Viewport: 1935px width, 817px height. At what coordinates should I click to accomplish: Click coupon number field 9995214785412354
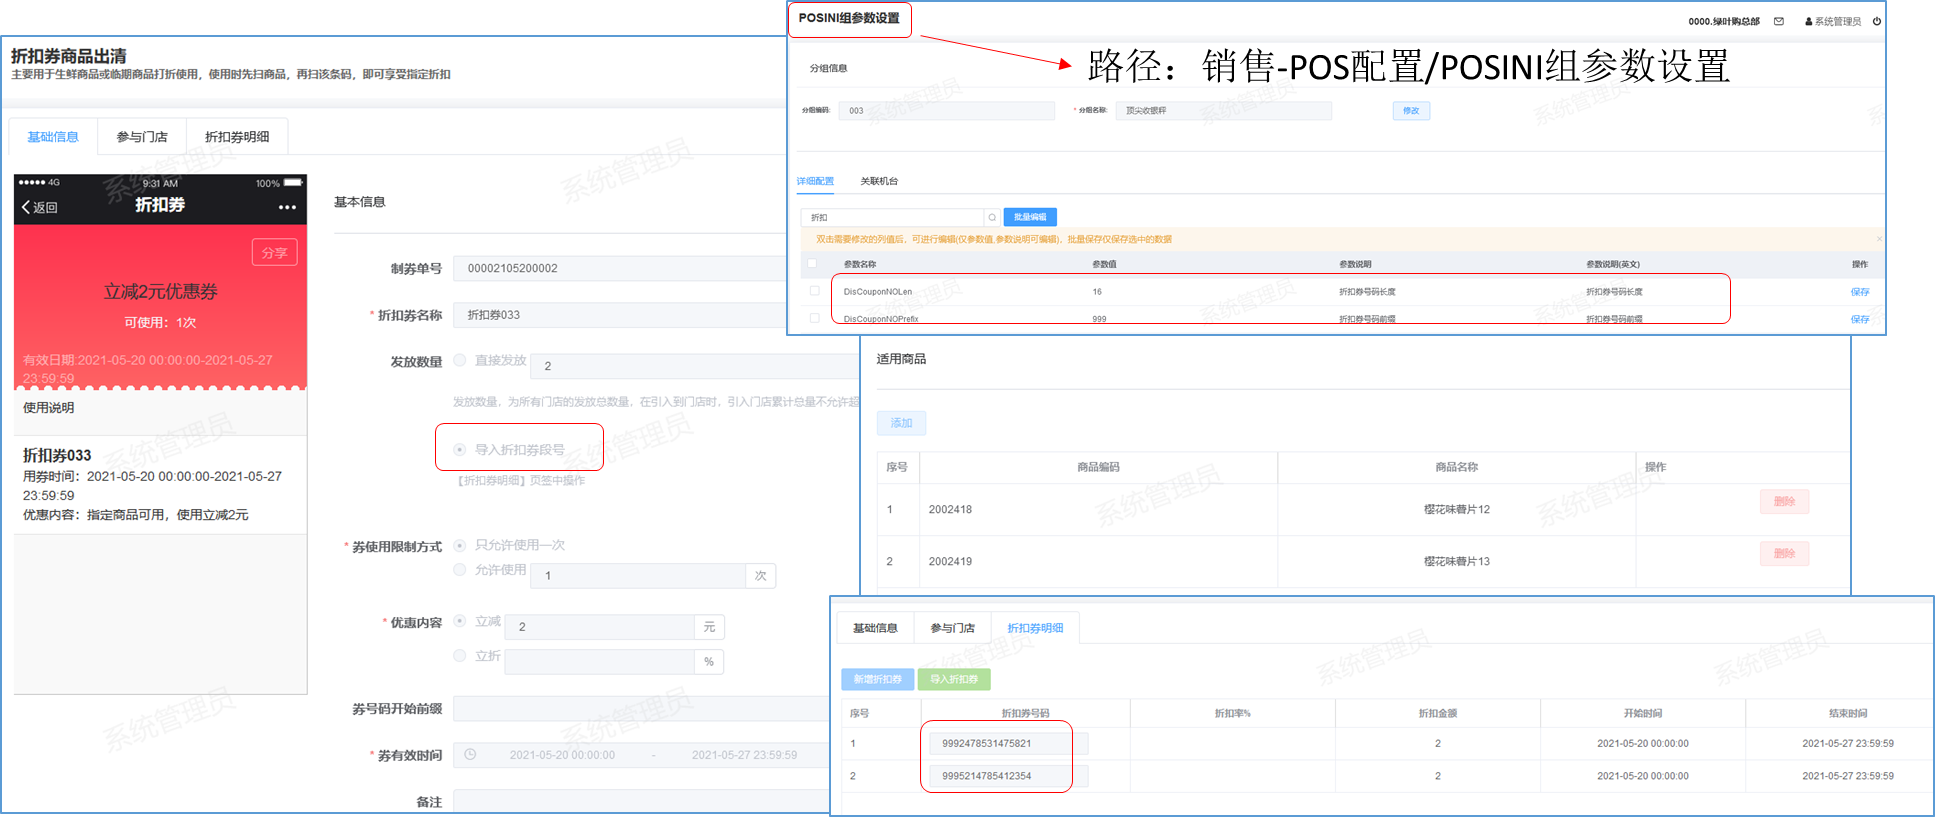pyautogui.click(x=1009, y=775)
